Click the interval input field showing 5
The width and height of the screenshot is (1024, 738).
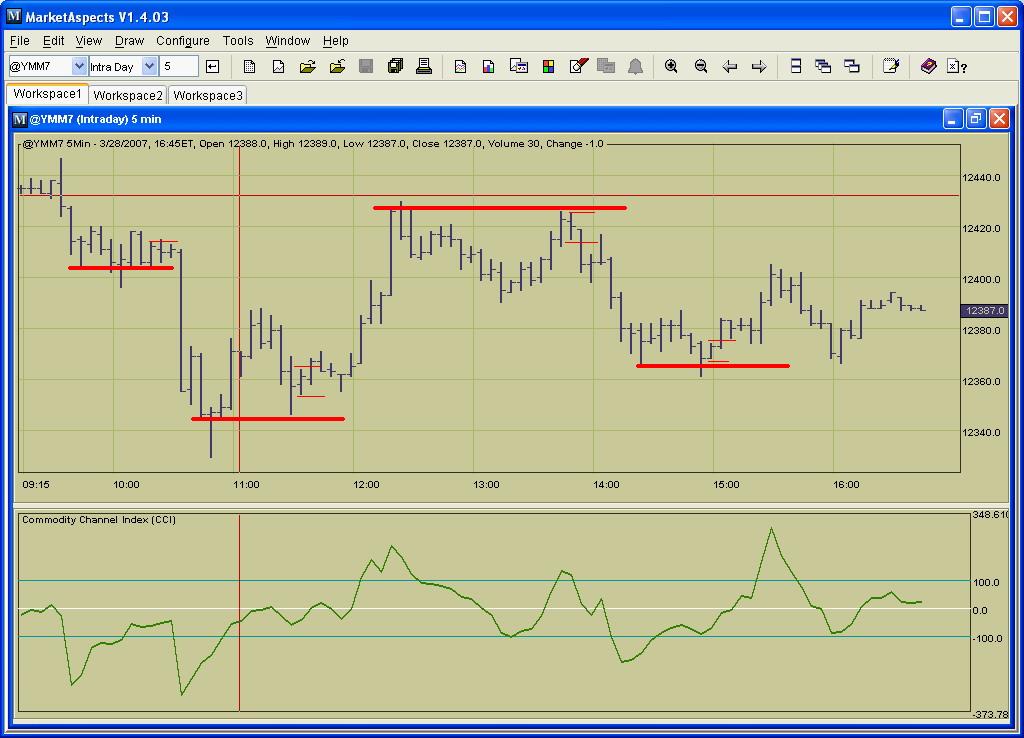179,67
